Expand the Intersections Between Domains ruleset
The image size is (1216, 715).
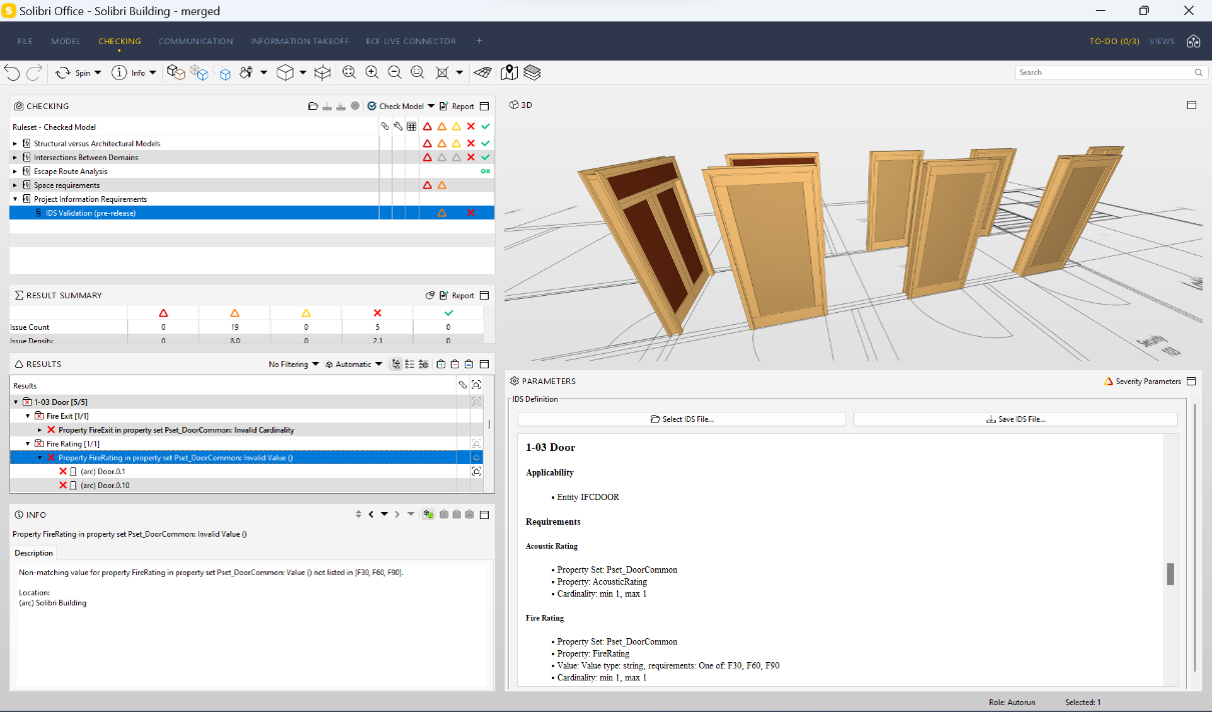point(15,157)
